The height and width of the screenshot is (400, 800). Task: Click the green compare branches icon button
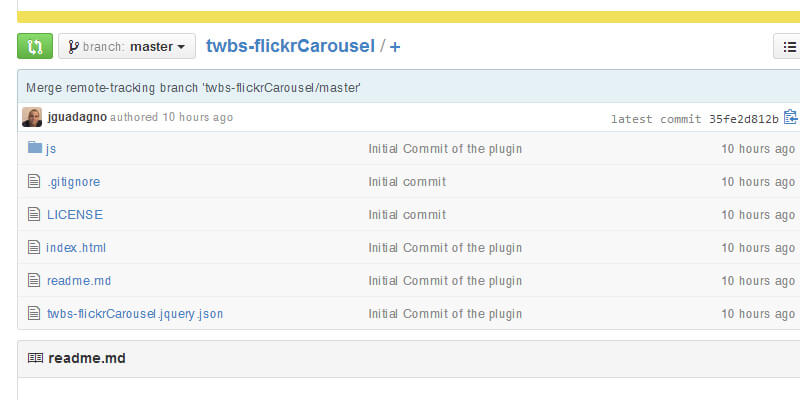35,46
